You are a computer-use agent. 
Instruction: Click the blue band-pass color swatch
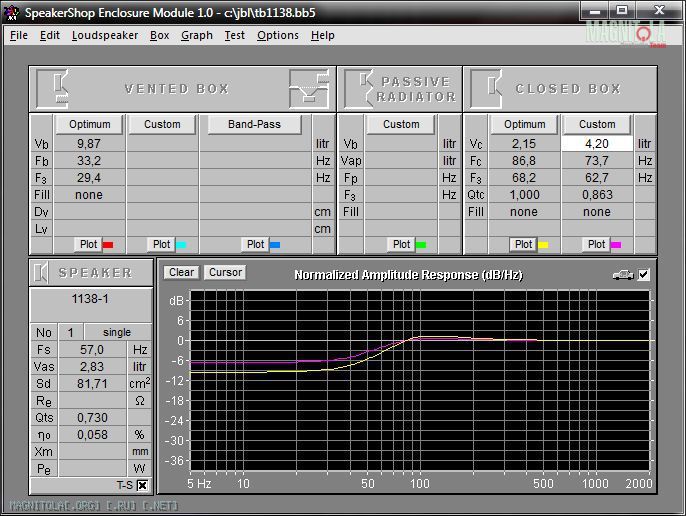click(275, 245)
